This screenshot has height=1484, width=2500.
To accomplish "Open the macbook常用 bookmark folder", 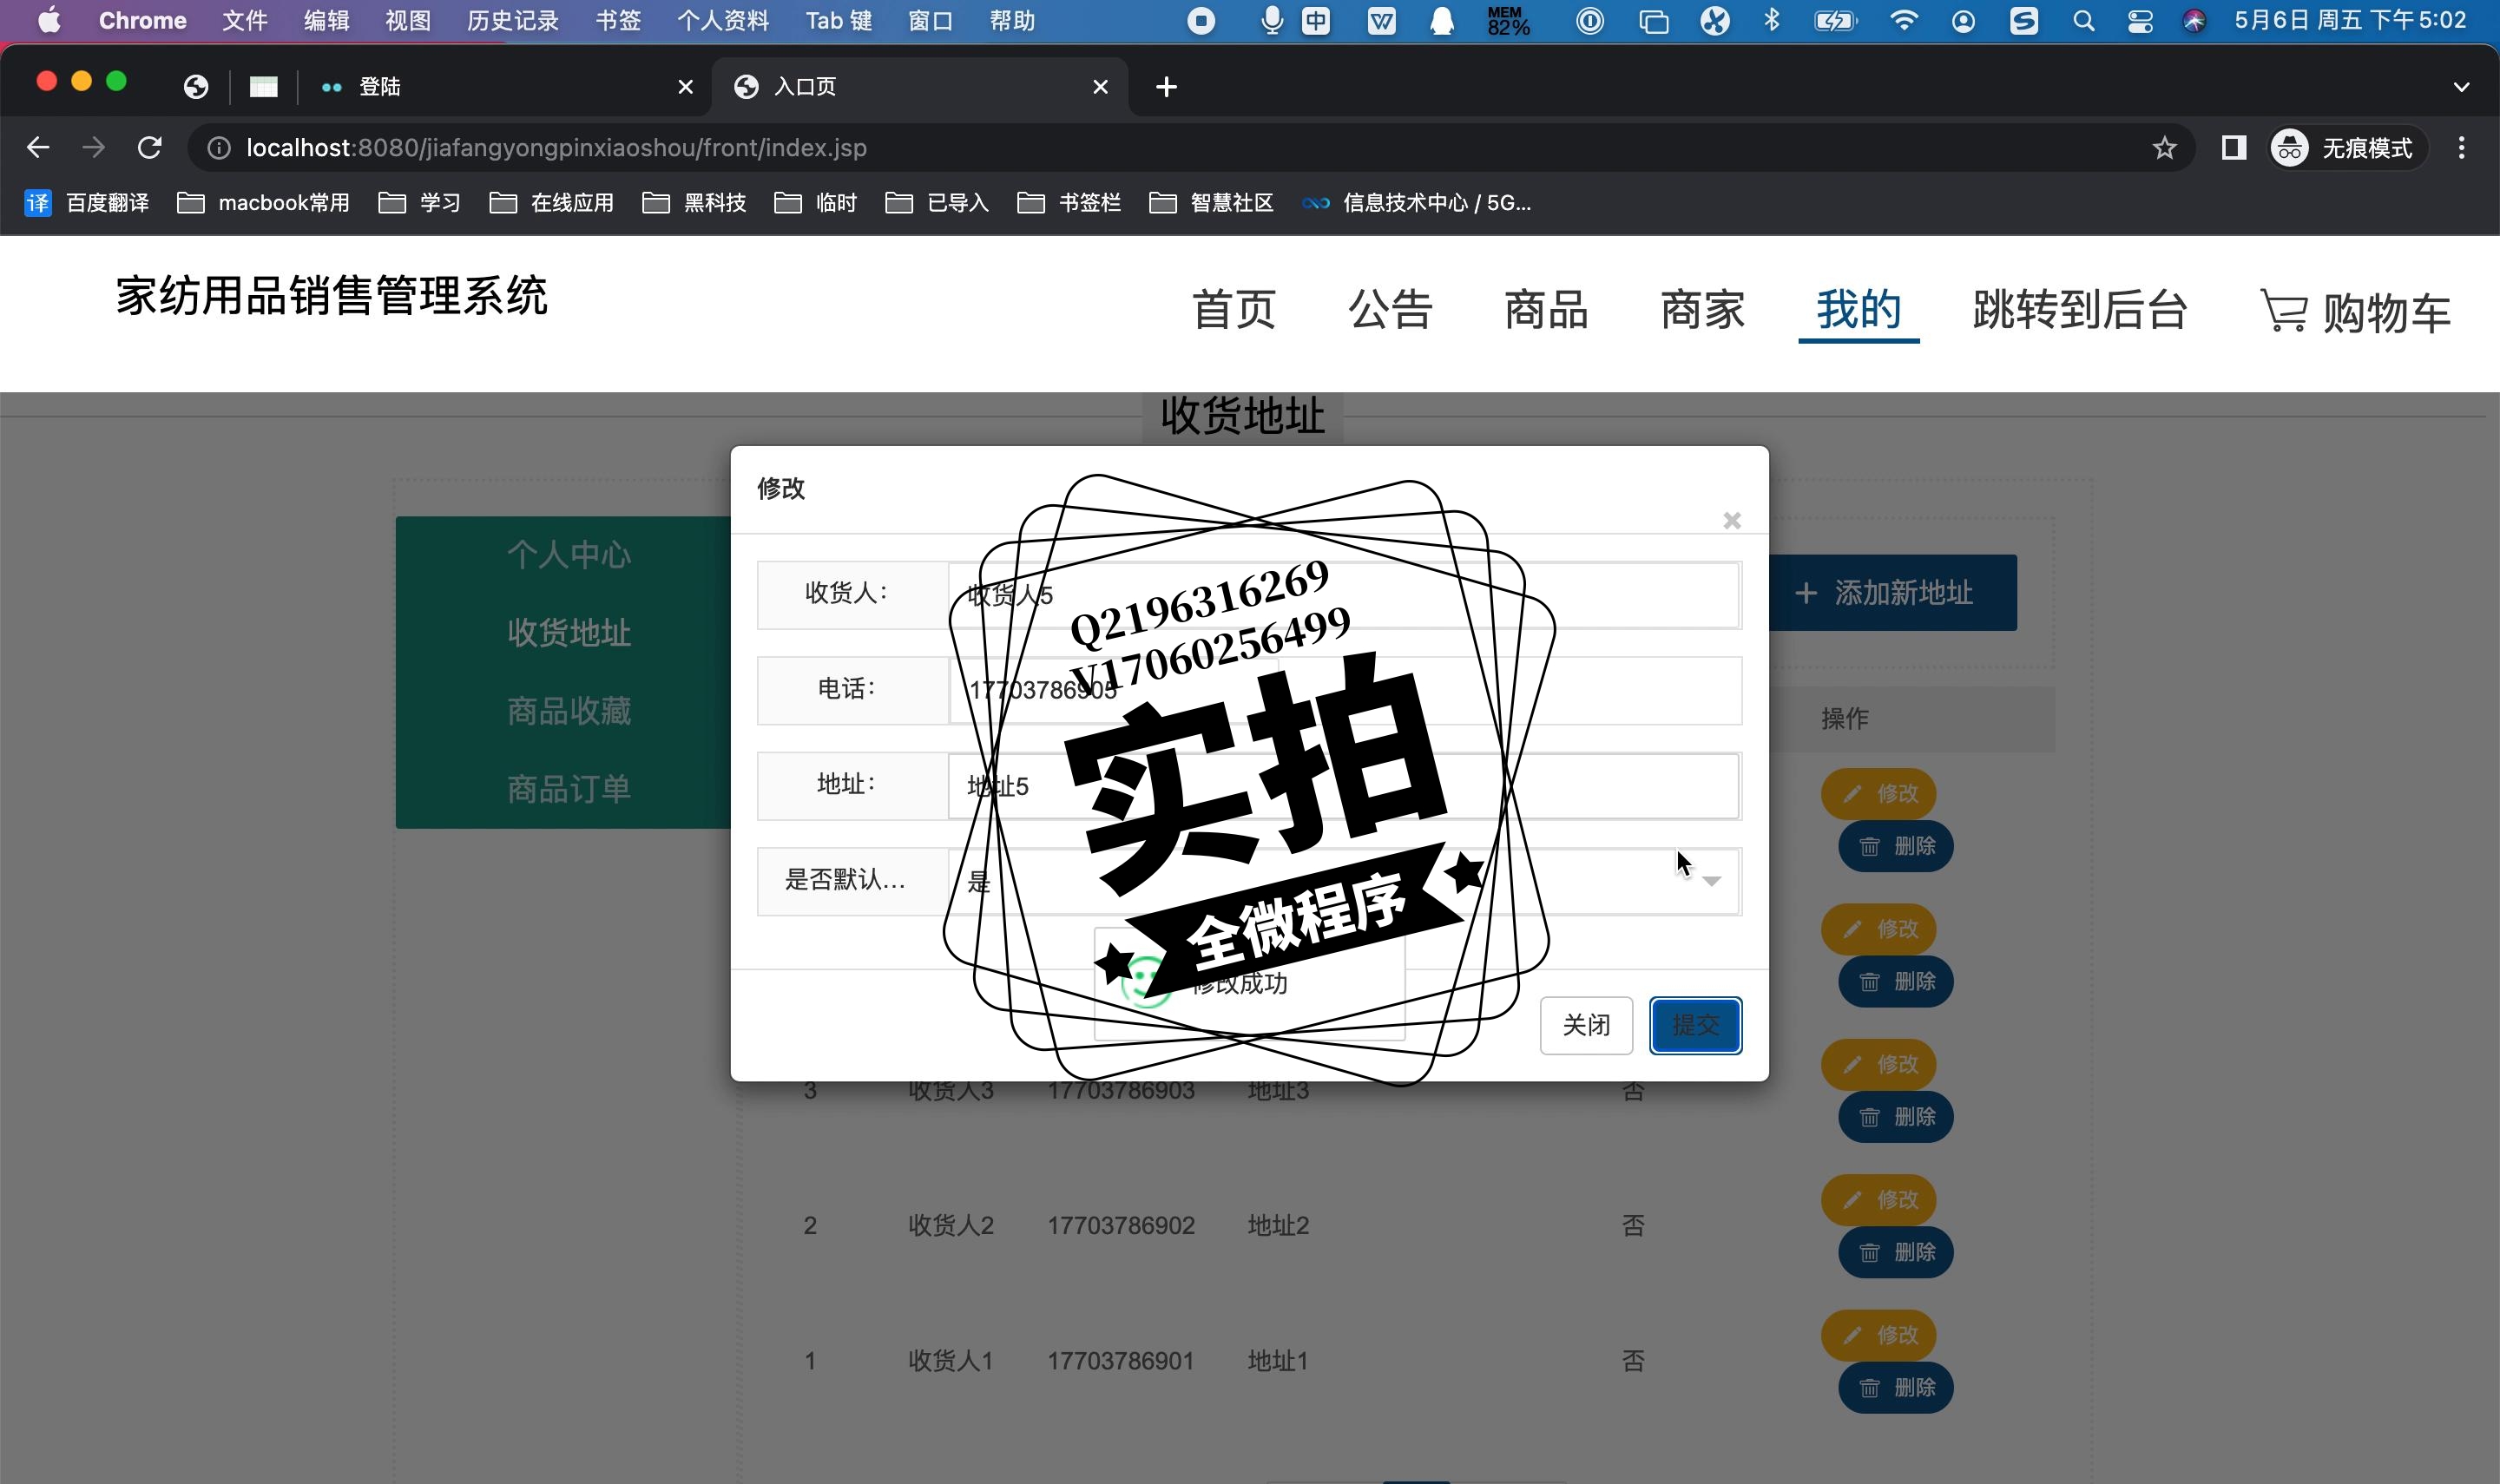I will click(263, 203).
